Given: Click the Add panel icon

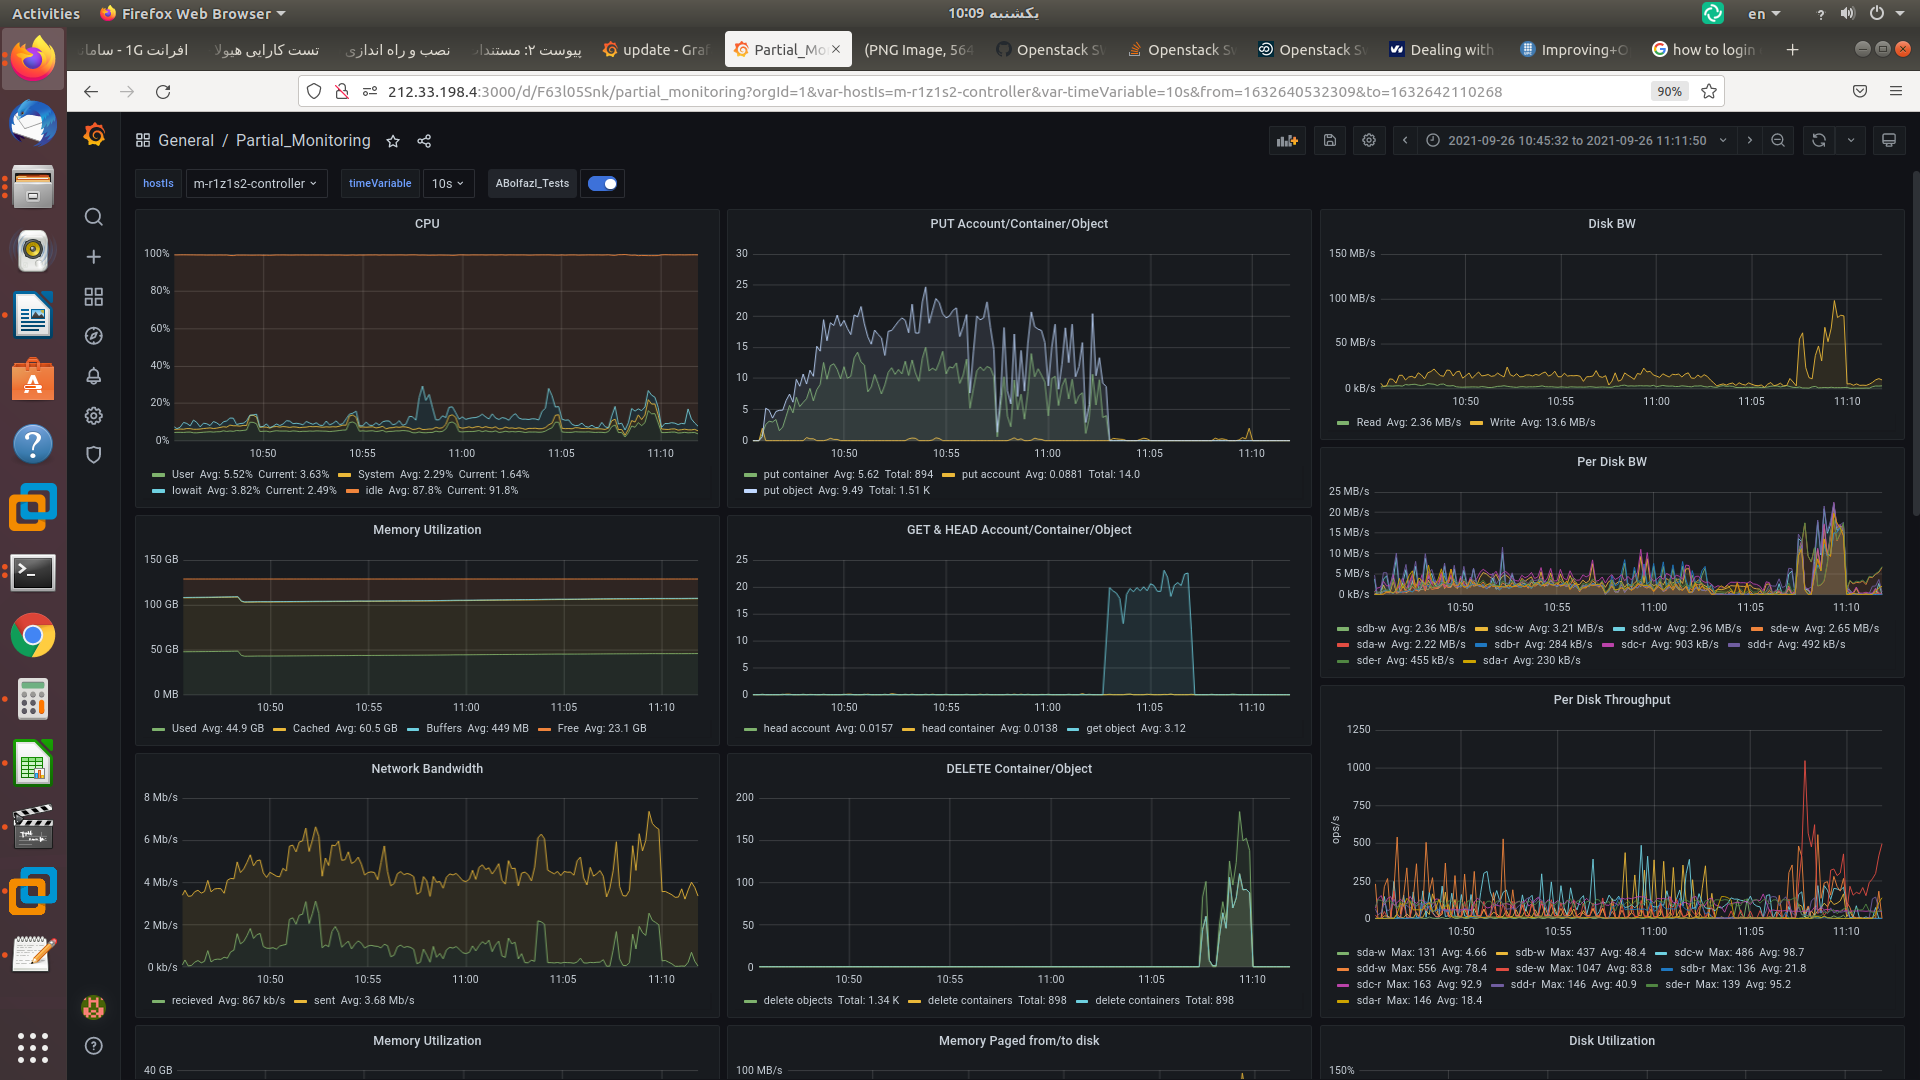Looking at the screenshot, I should (x=1287, y=141).
